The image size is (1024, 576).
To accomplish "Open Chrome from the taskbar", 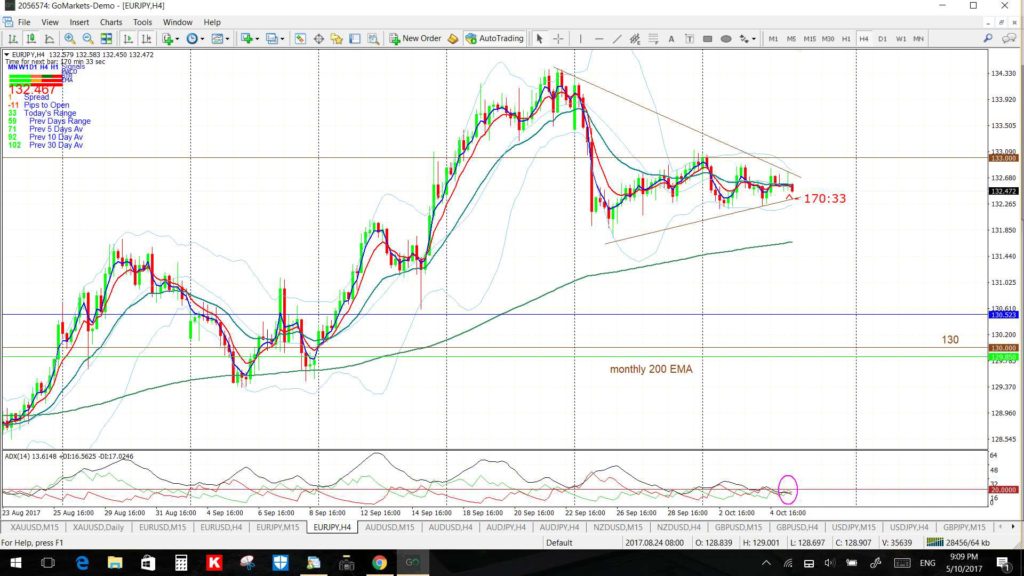I will click(379, 563).
